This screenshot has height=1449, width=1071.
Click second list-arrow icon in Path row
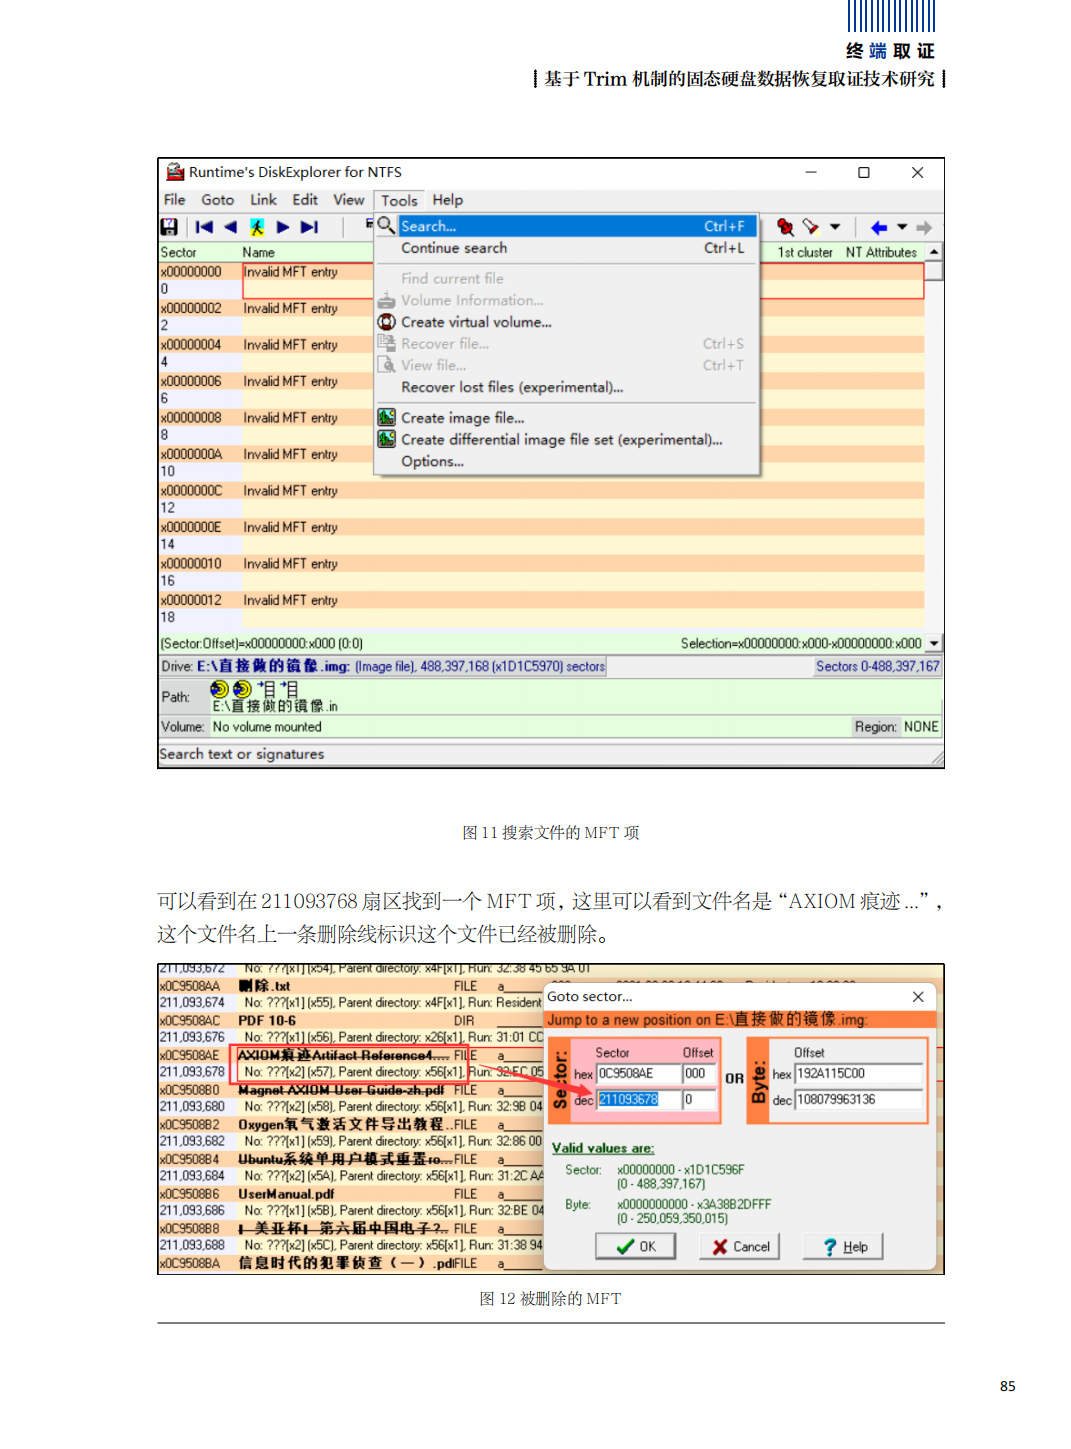pos(289,689)
